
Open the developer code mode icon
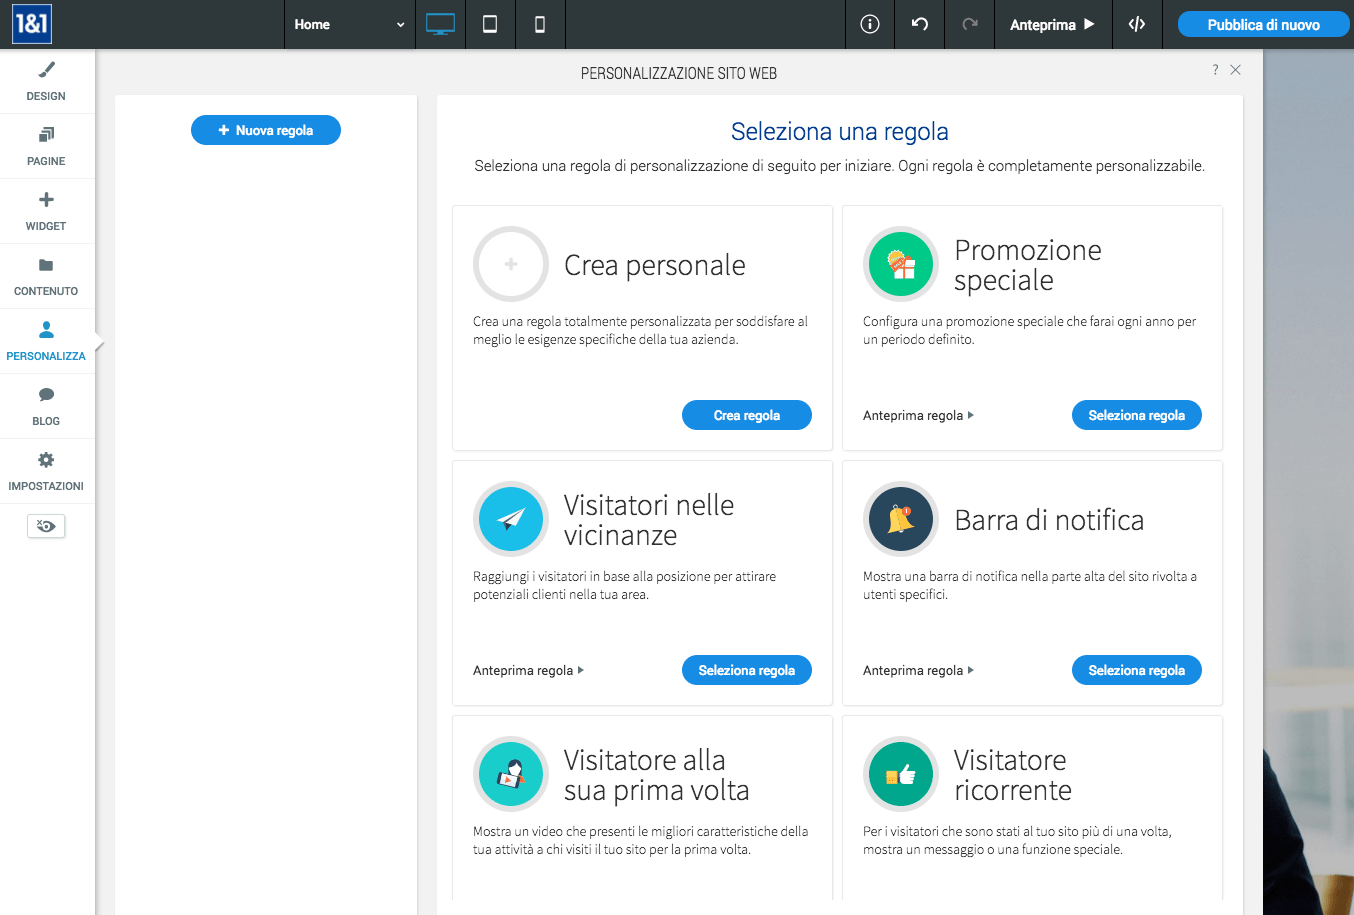(1137, 24)
